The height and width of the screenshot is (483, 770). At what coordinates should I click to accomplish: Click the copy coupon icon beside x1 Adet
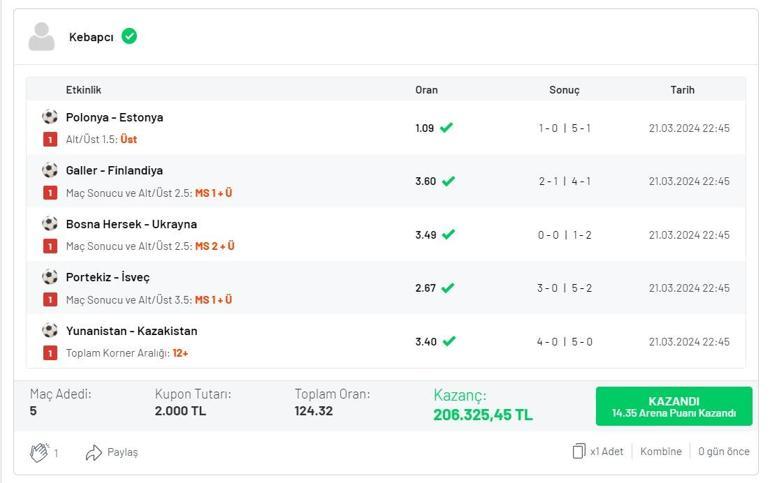coord(578,451)
